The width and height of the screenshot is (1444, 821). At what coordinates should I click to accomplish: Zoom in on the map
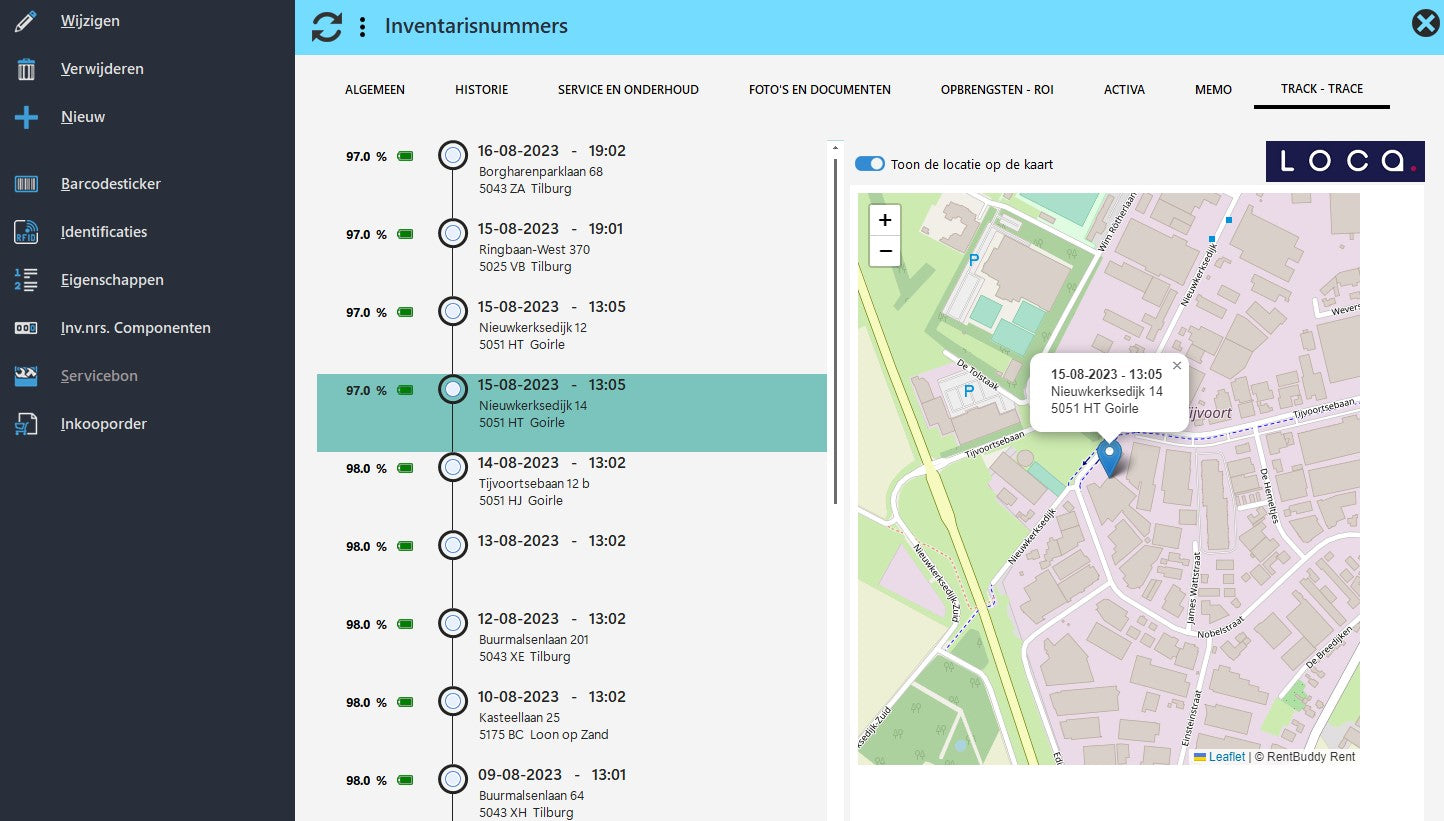[885, 220]
